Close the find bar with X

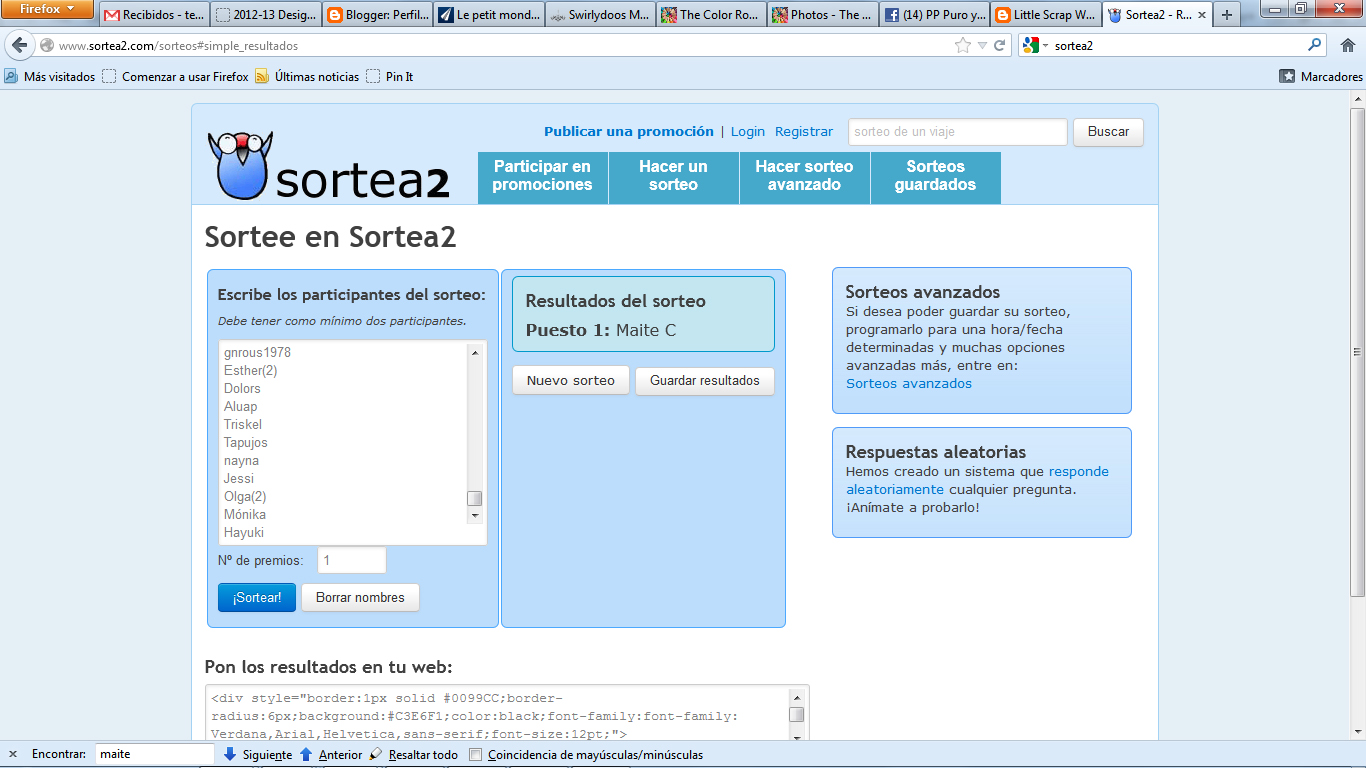click(13, 754)
